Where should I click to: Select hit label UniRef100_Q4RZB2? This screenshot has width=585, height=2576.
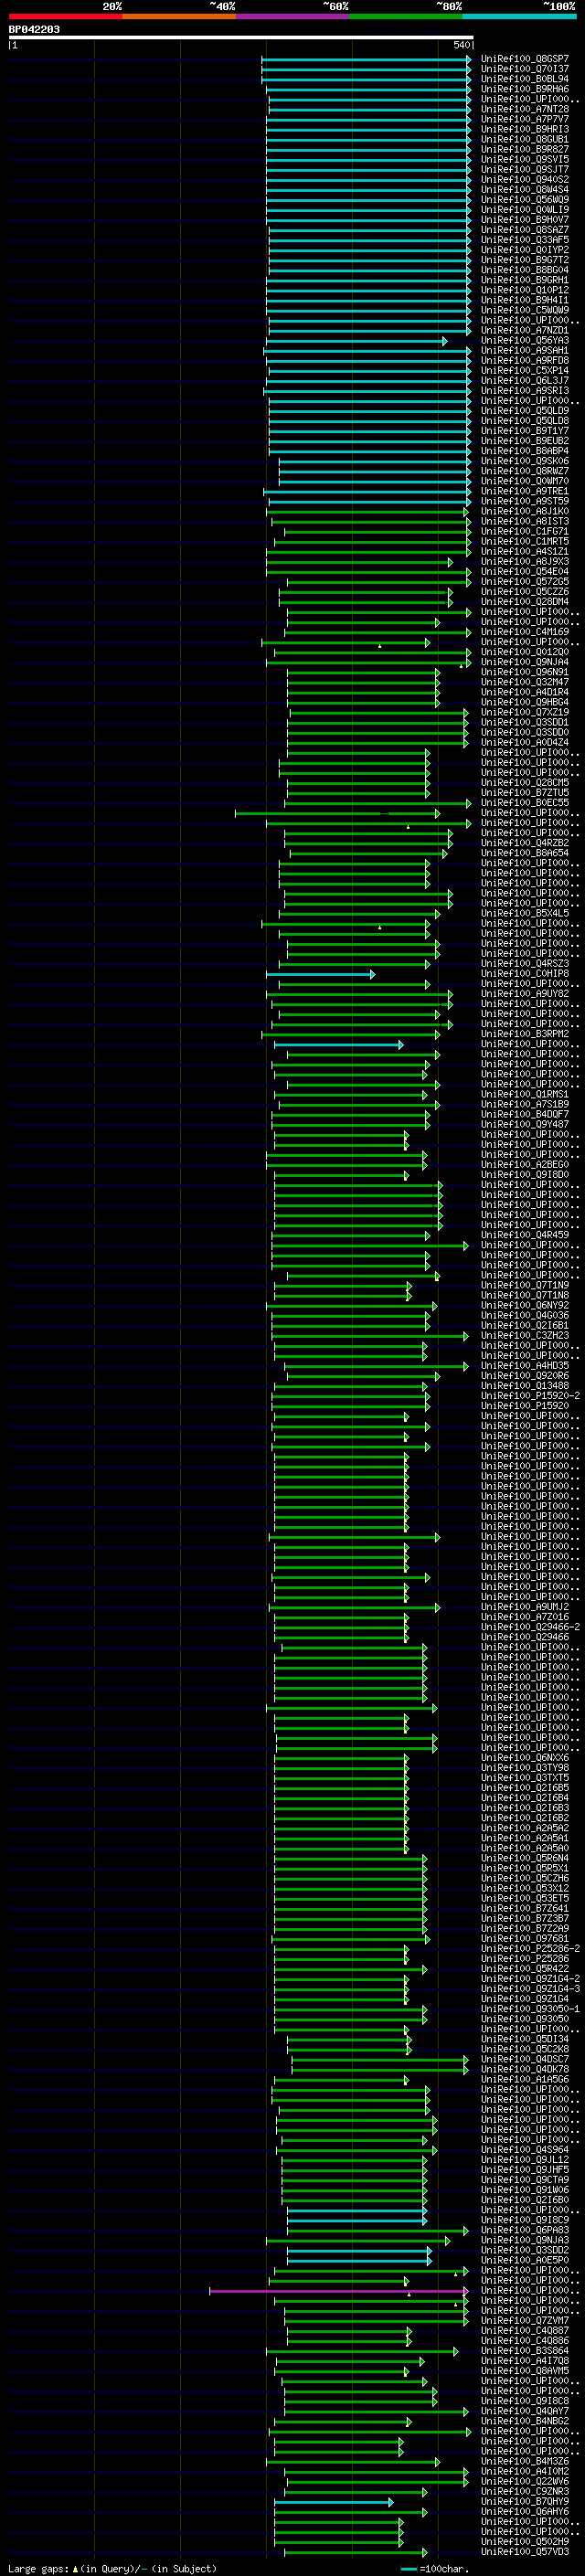point(525,843)
